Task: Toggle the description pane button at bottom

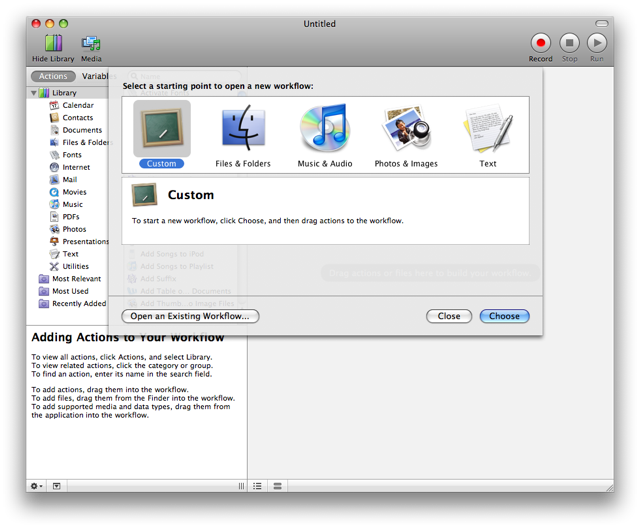Action: [56, 486]
